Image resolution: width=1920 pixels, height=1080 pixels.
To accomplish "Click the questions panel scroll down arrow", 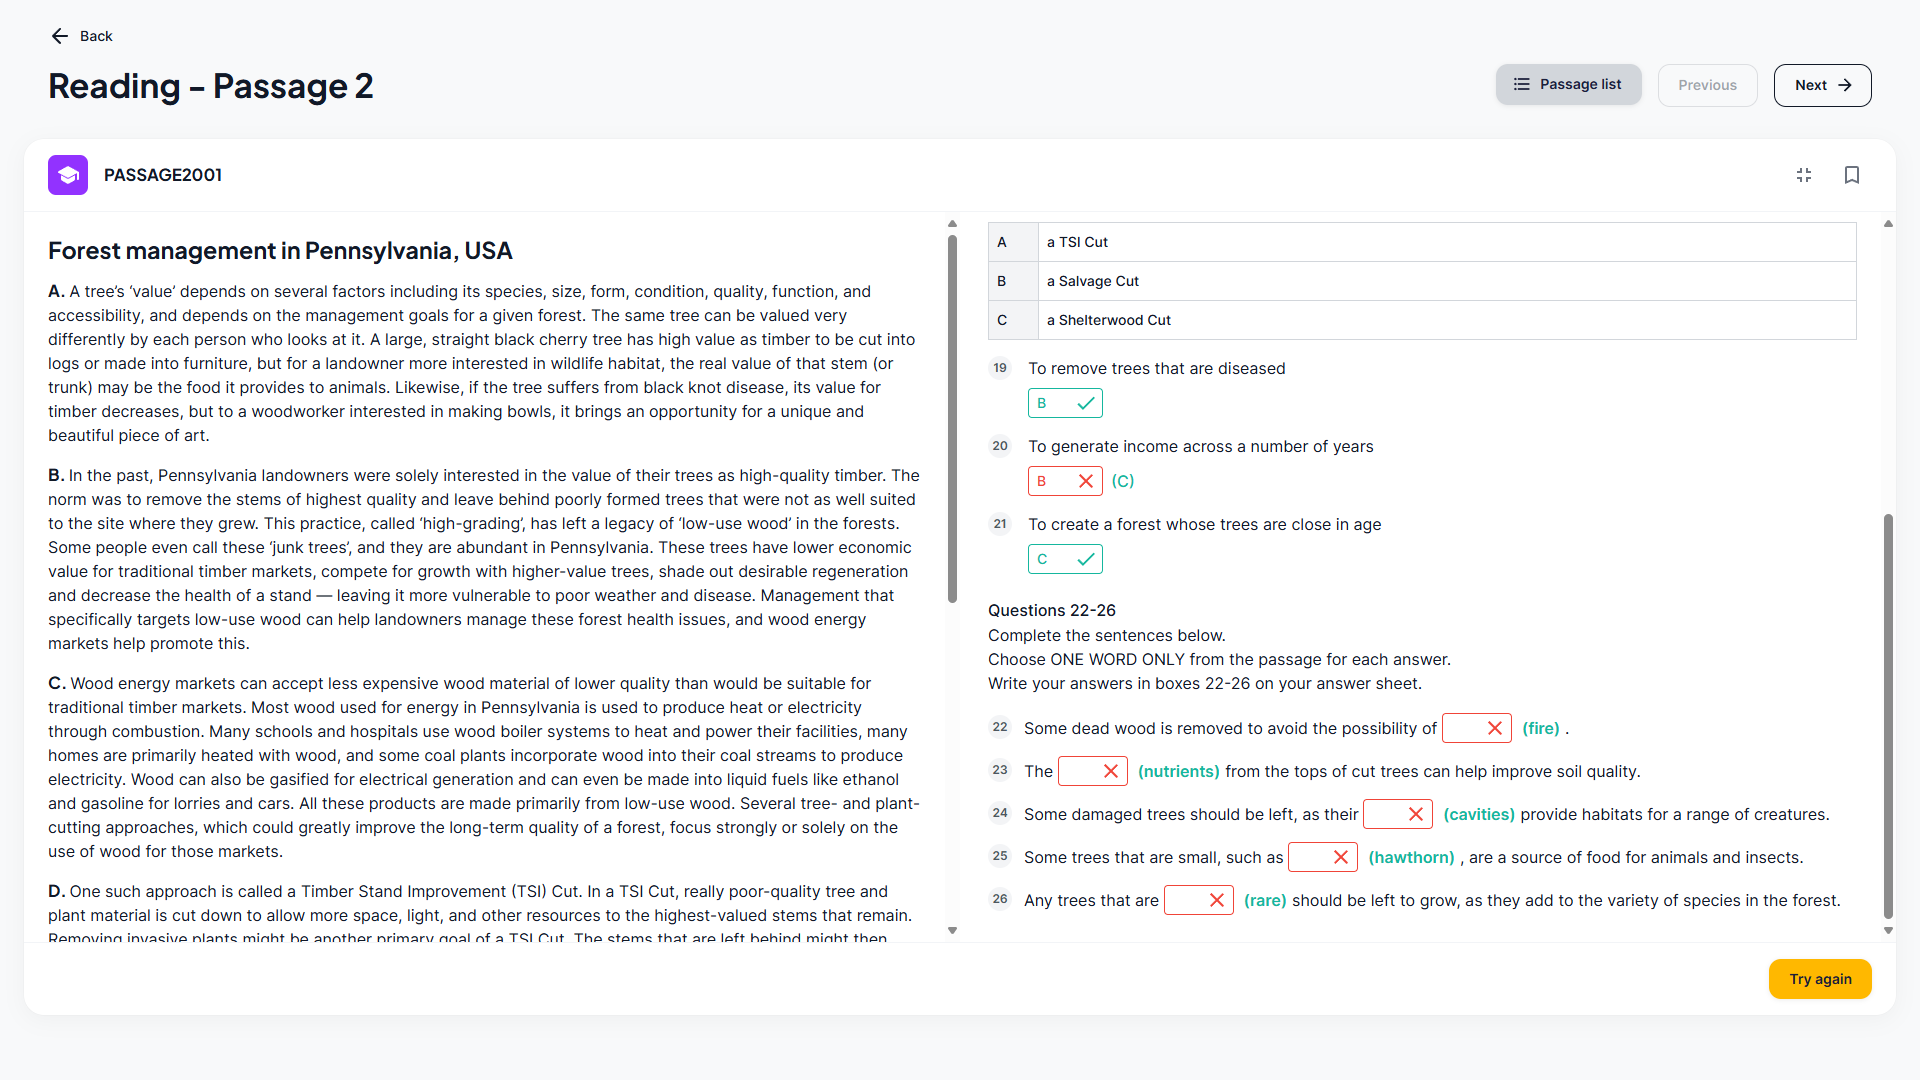I will coord(1888,931).
